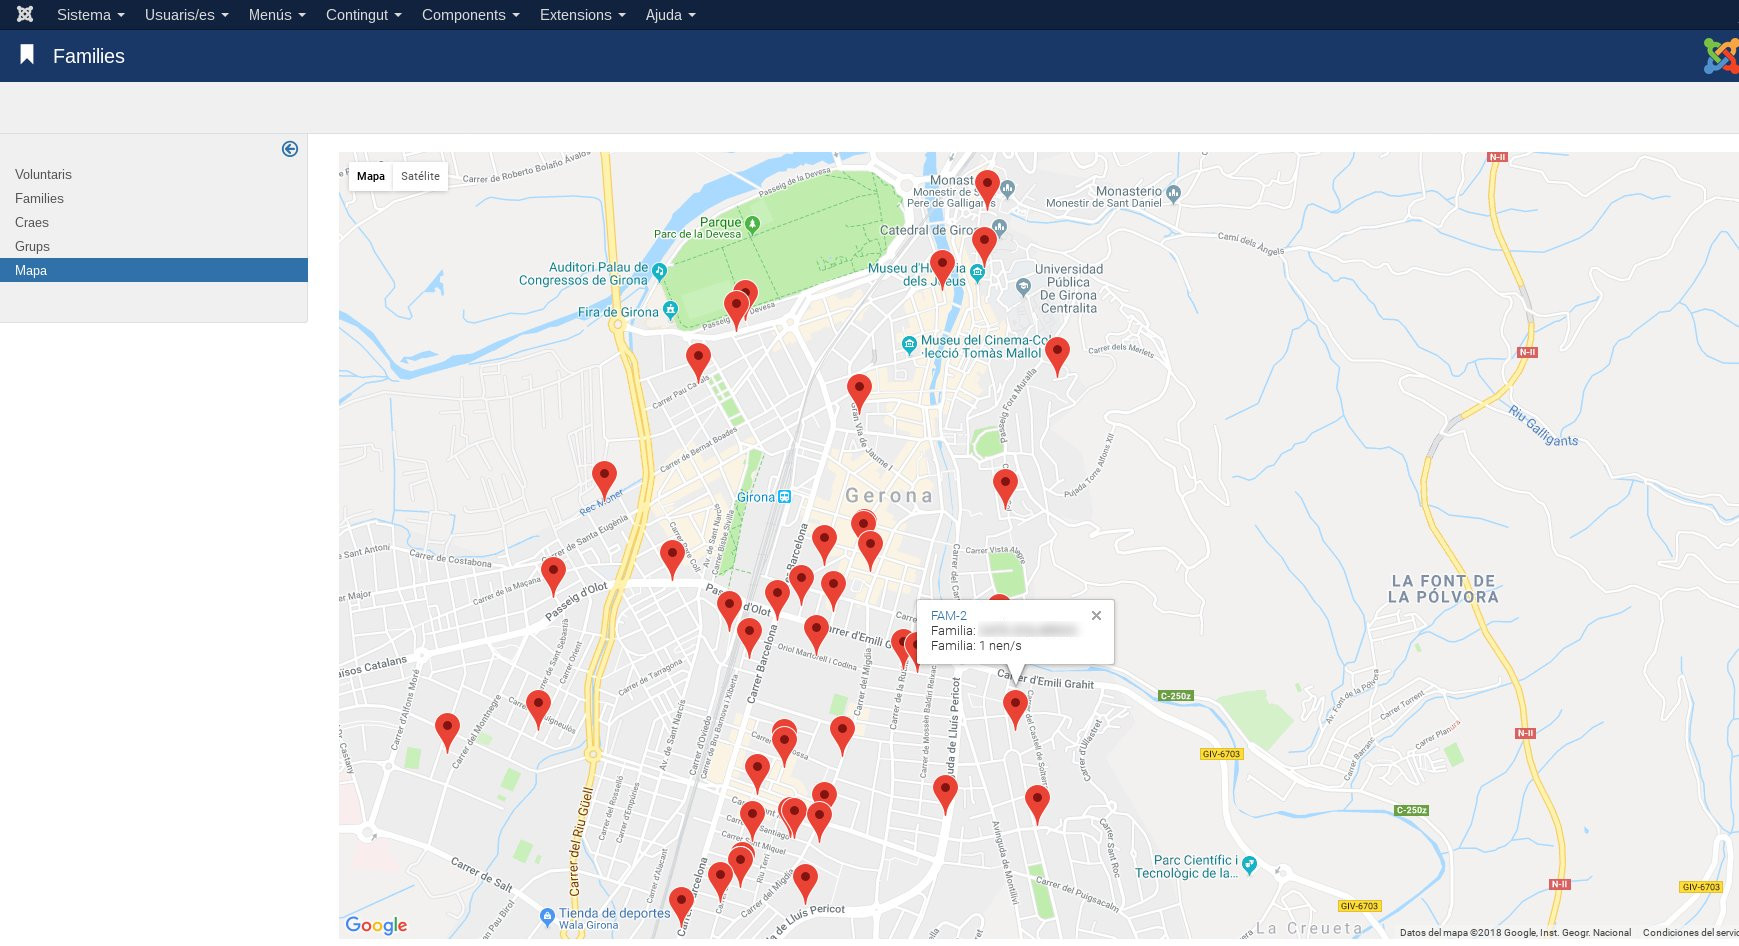Click the Fira de Girona map icon
The height and width of the screenshot is (946, 1739).
(671, 311)
